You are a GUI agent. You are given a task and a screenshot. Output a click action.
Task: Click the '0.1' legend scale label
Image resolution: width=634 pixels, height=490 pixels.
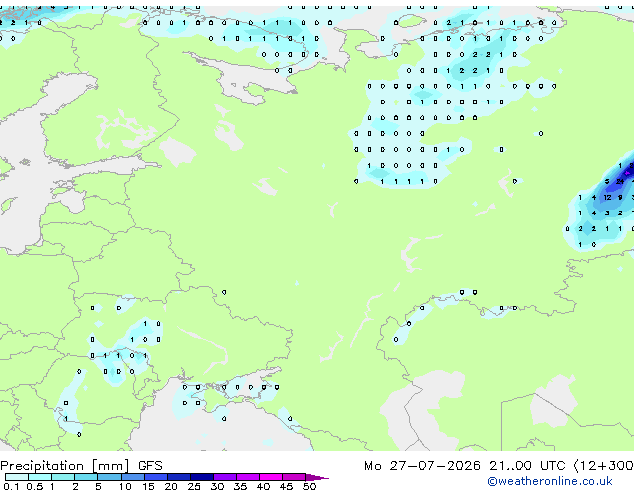pyautogui.click(x=11, y=486)
